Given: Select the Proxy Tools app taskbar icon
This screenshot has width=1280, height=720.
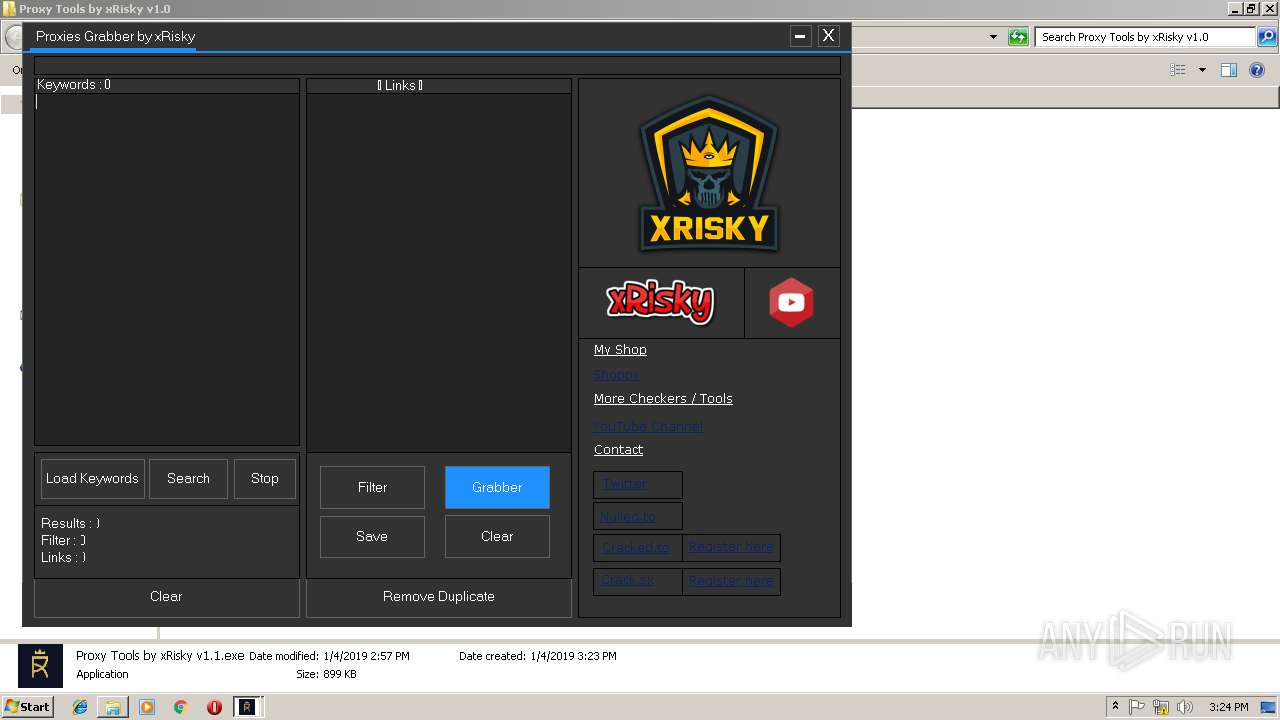Looking at the screenshot, I should 247,707.
